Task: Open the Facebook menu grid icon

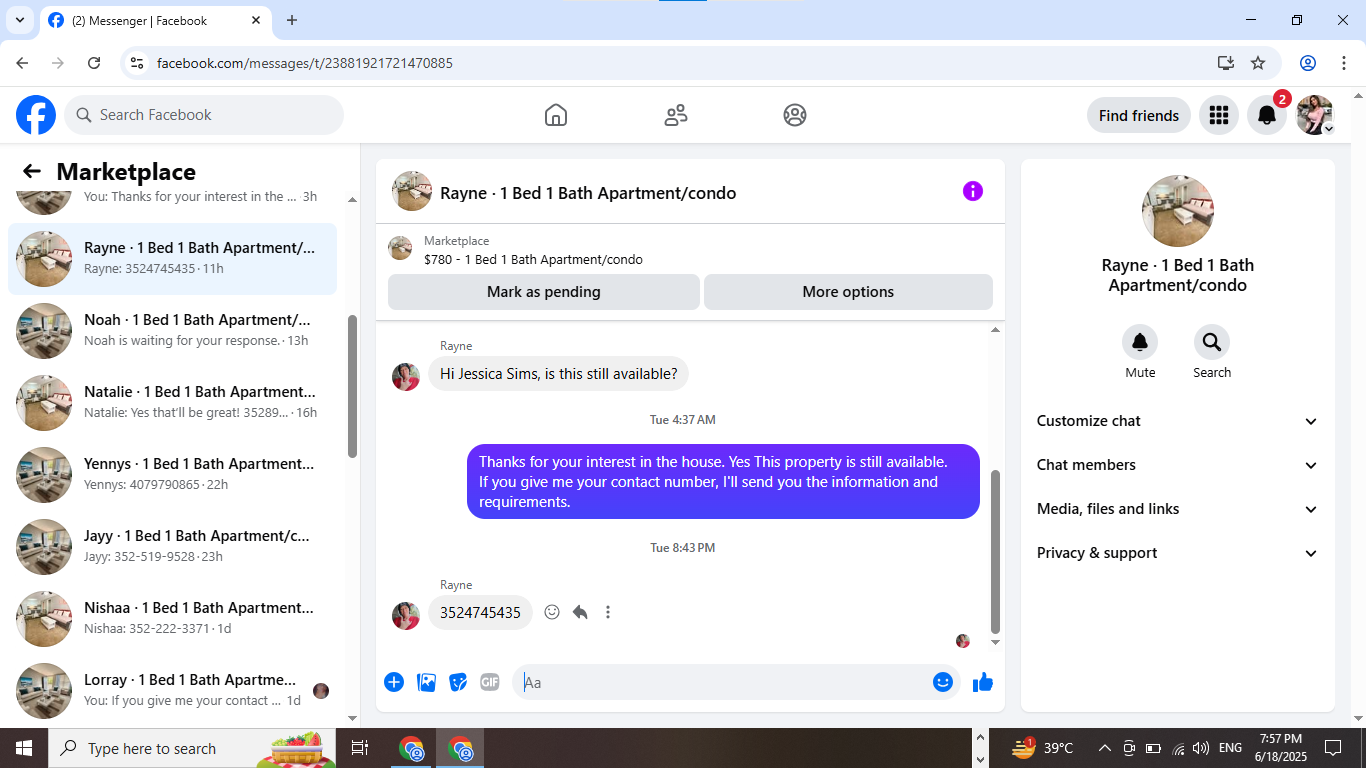Action: (x=1218, y=115)
